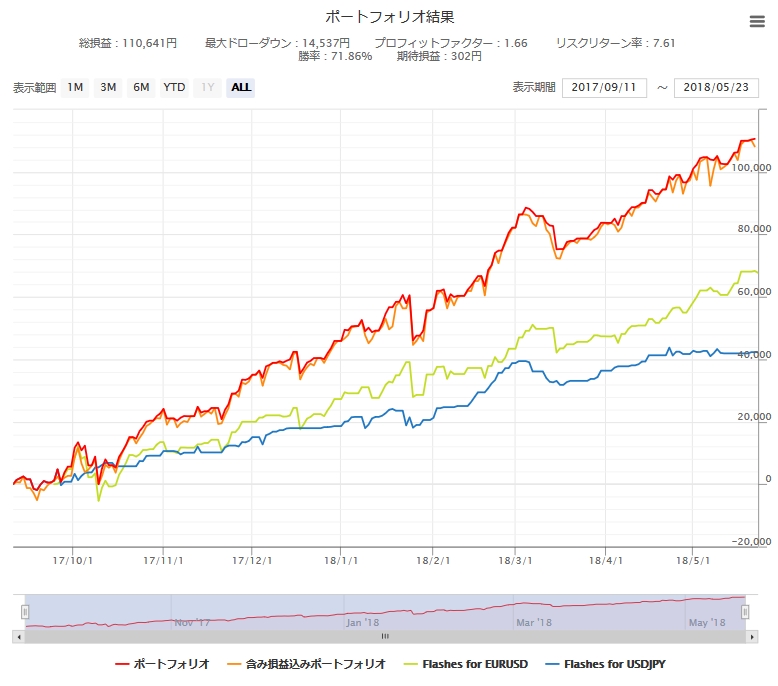Image resolution: width=778 pixels, height=686 pixels.
Task: Click the Nov '17 navigator label
Action: [x=192, y=623]
